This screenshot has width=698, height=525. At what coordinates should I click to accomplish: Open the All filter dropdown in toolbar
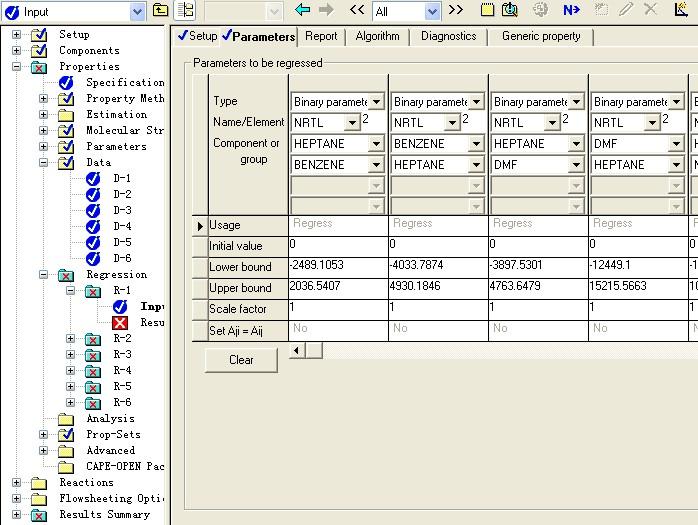[432, 11]
